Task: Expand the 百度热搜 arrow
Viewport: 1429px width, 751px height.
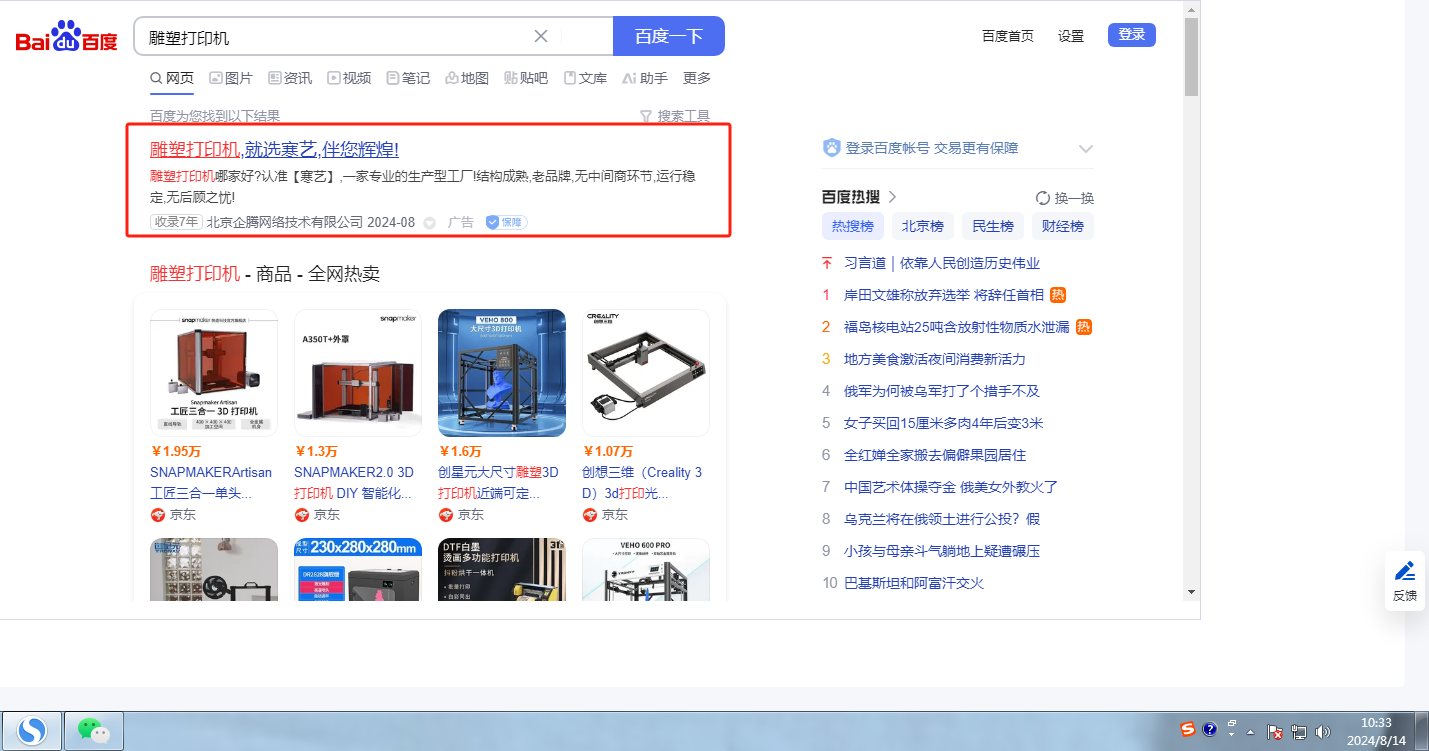Action: pyautogui.click(x=892, y=197)
